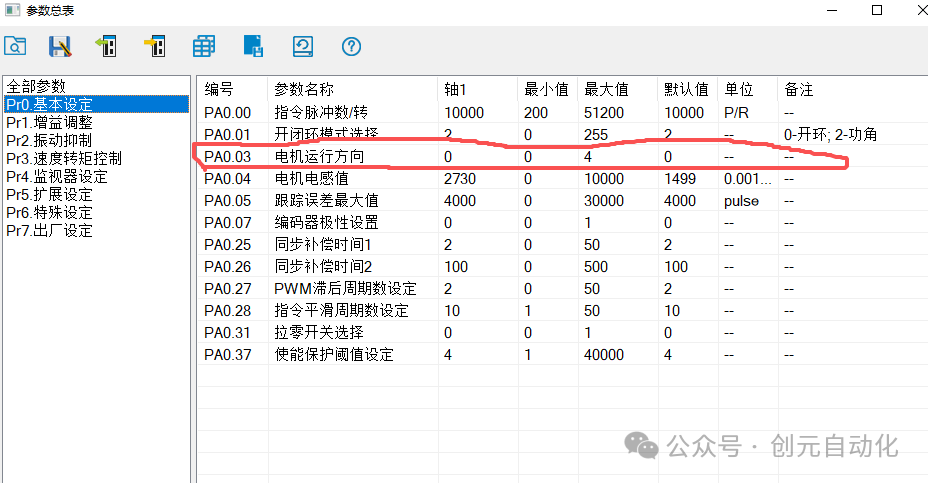Choose Pr7.出厂设定 in the sidebar
The image size is (928, 483).
click(x=50, y=231)
